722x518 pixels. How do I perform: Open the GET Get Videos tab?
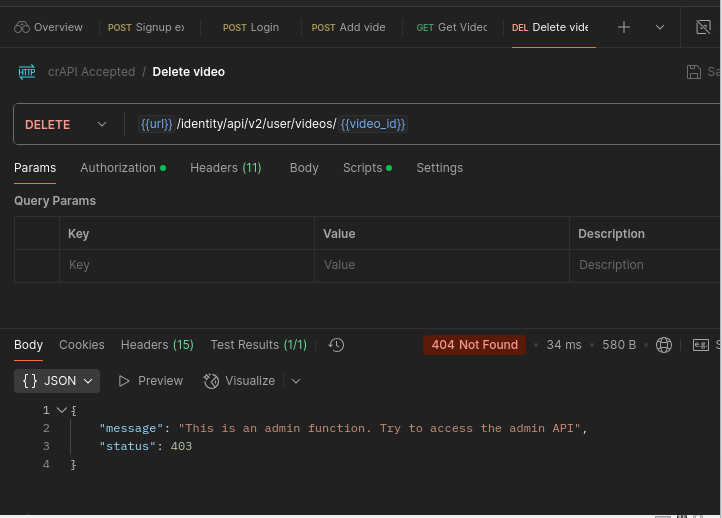coord(452,27)
